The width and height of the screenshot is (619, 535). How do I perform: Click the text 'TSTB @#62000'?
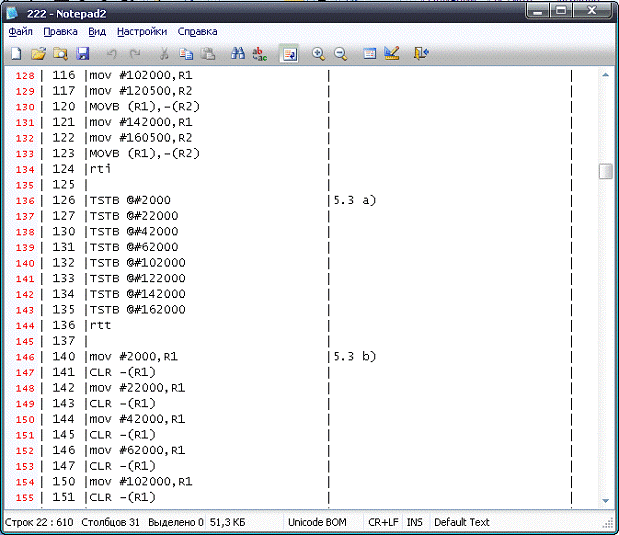point(134,247)
